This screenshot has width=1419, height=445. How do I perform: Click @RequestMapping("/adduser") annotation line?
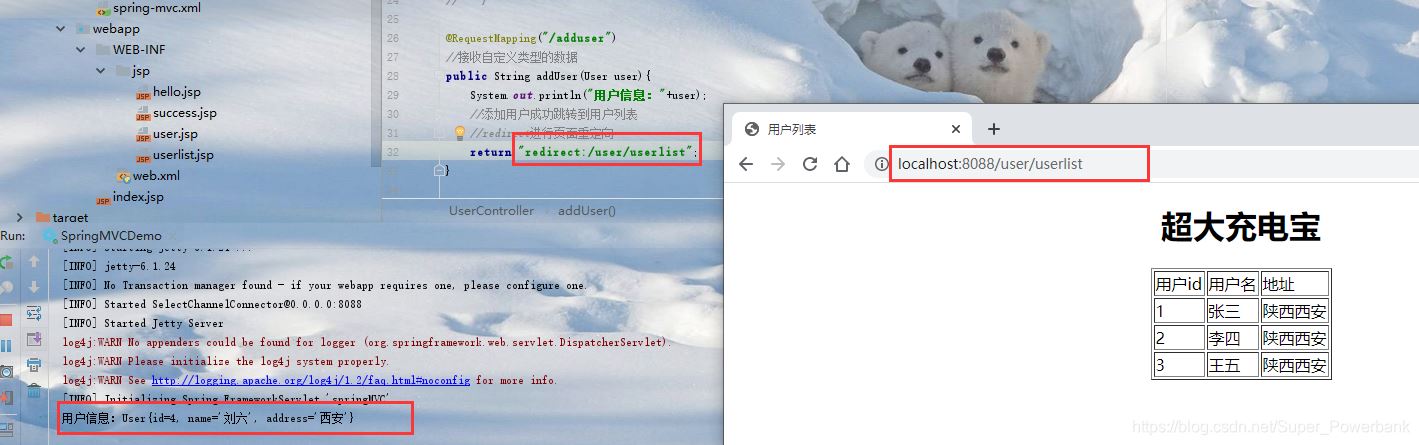(530, 38)
